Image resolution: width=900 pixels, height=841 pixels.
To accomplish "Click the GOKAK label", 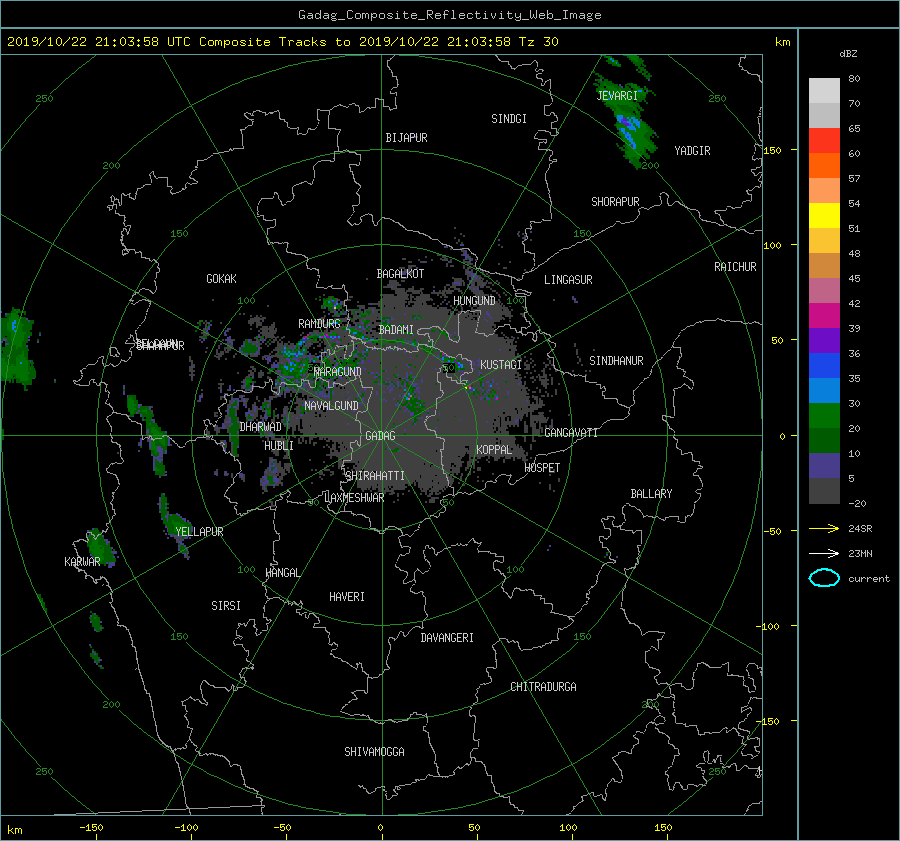I will [222, 279].
